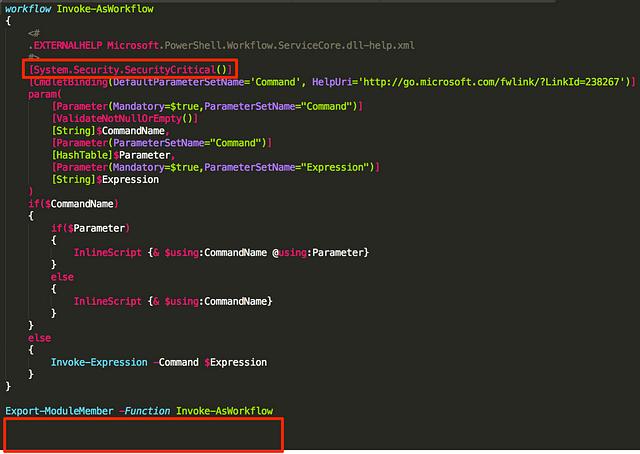Click the [String]$Expression declaration
The height and width of the screenshot is (454, 640).
pyautogui.click(x=105, y=179)
